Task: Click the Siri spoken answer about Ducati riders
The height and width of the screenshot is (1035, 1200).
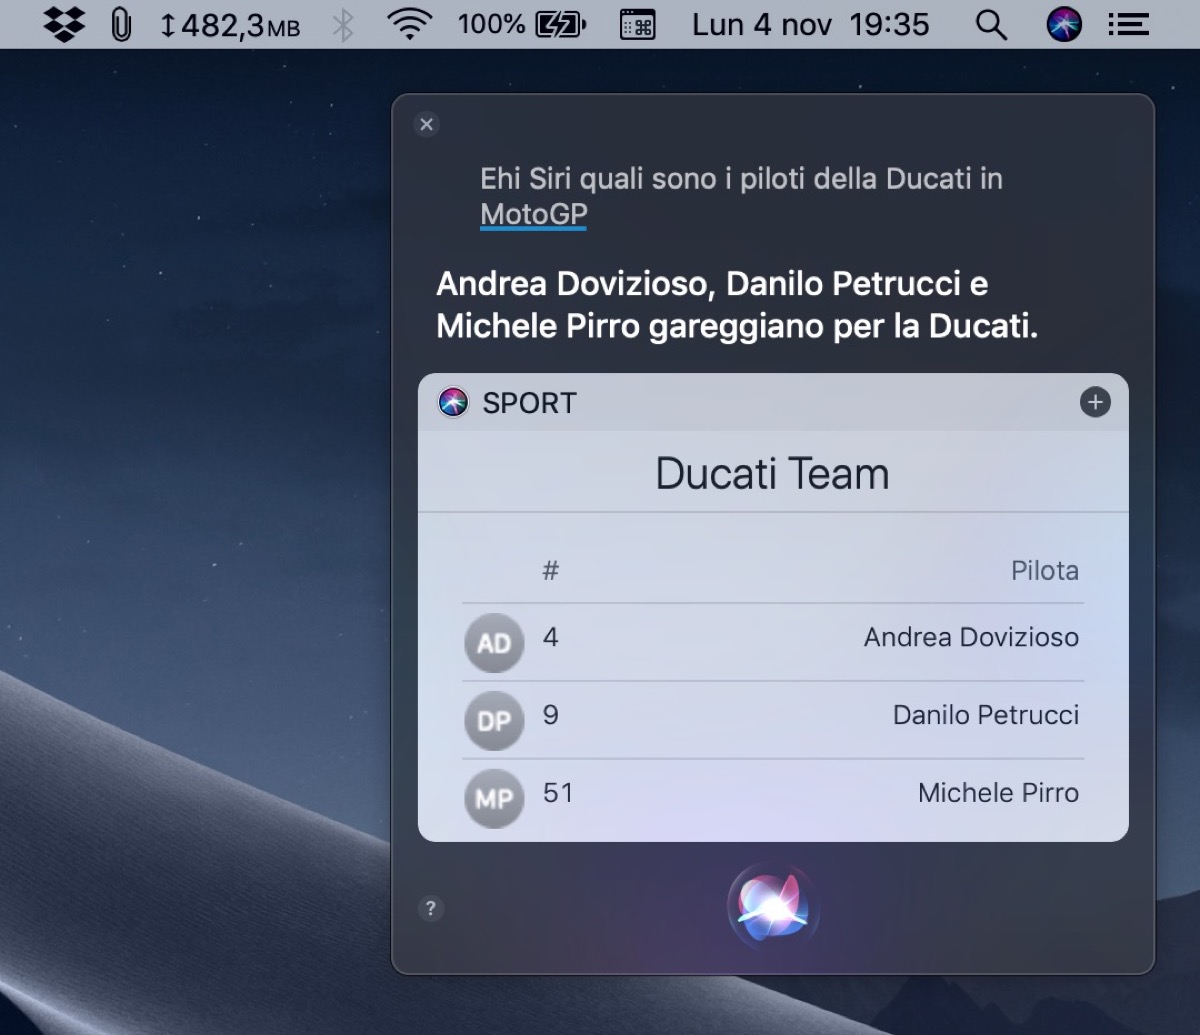Action: click(737, 305)
